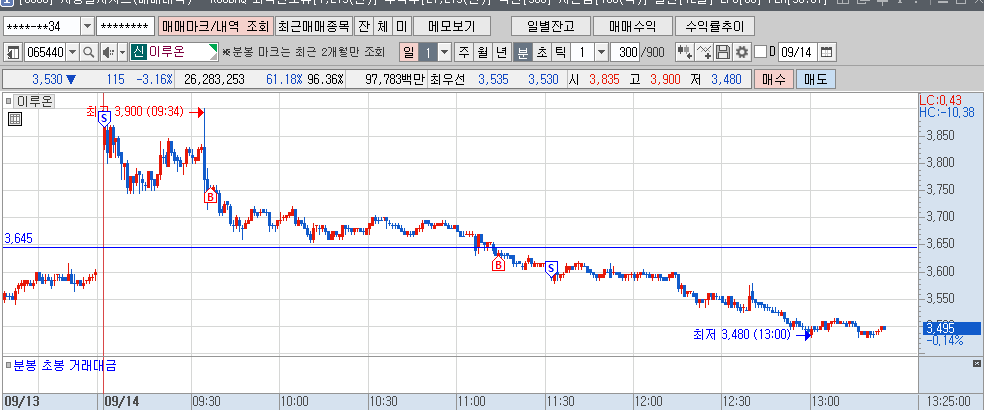This screenshot has height=410, width=984.
Task: Expand the speaker options dropdown arrow
Action: click(x=122, y=52)
